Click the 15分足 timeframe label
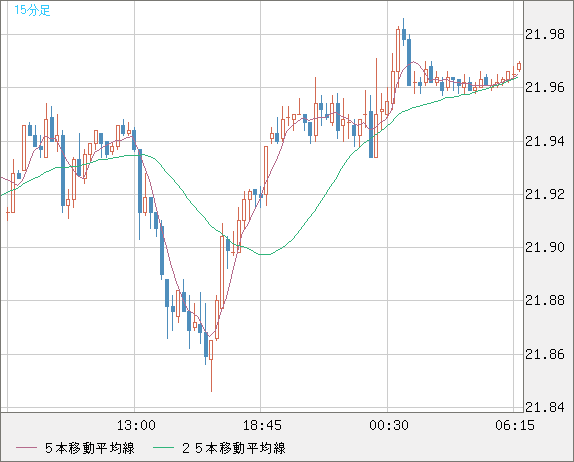574x462 pixels. 32,10
